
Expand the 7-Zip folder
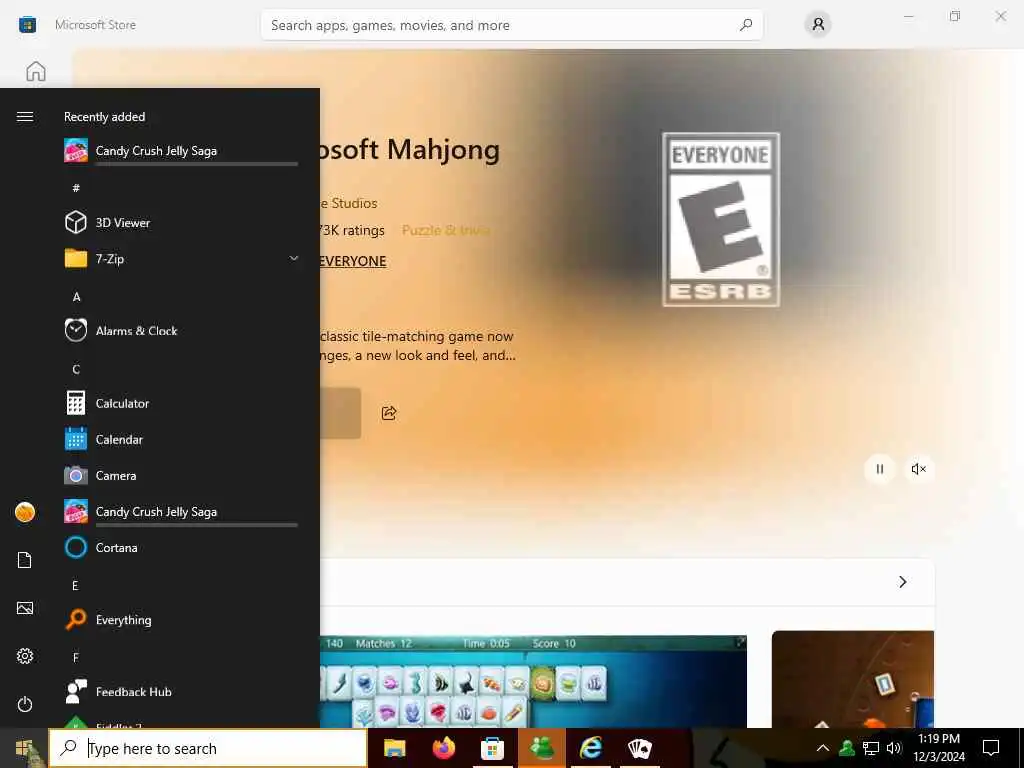181,259
